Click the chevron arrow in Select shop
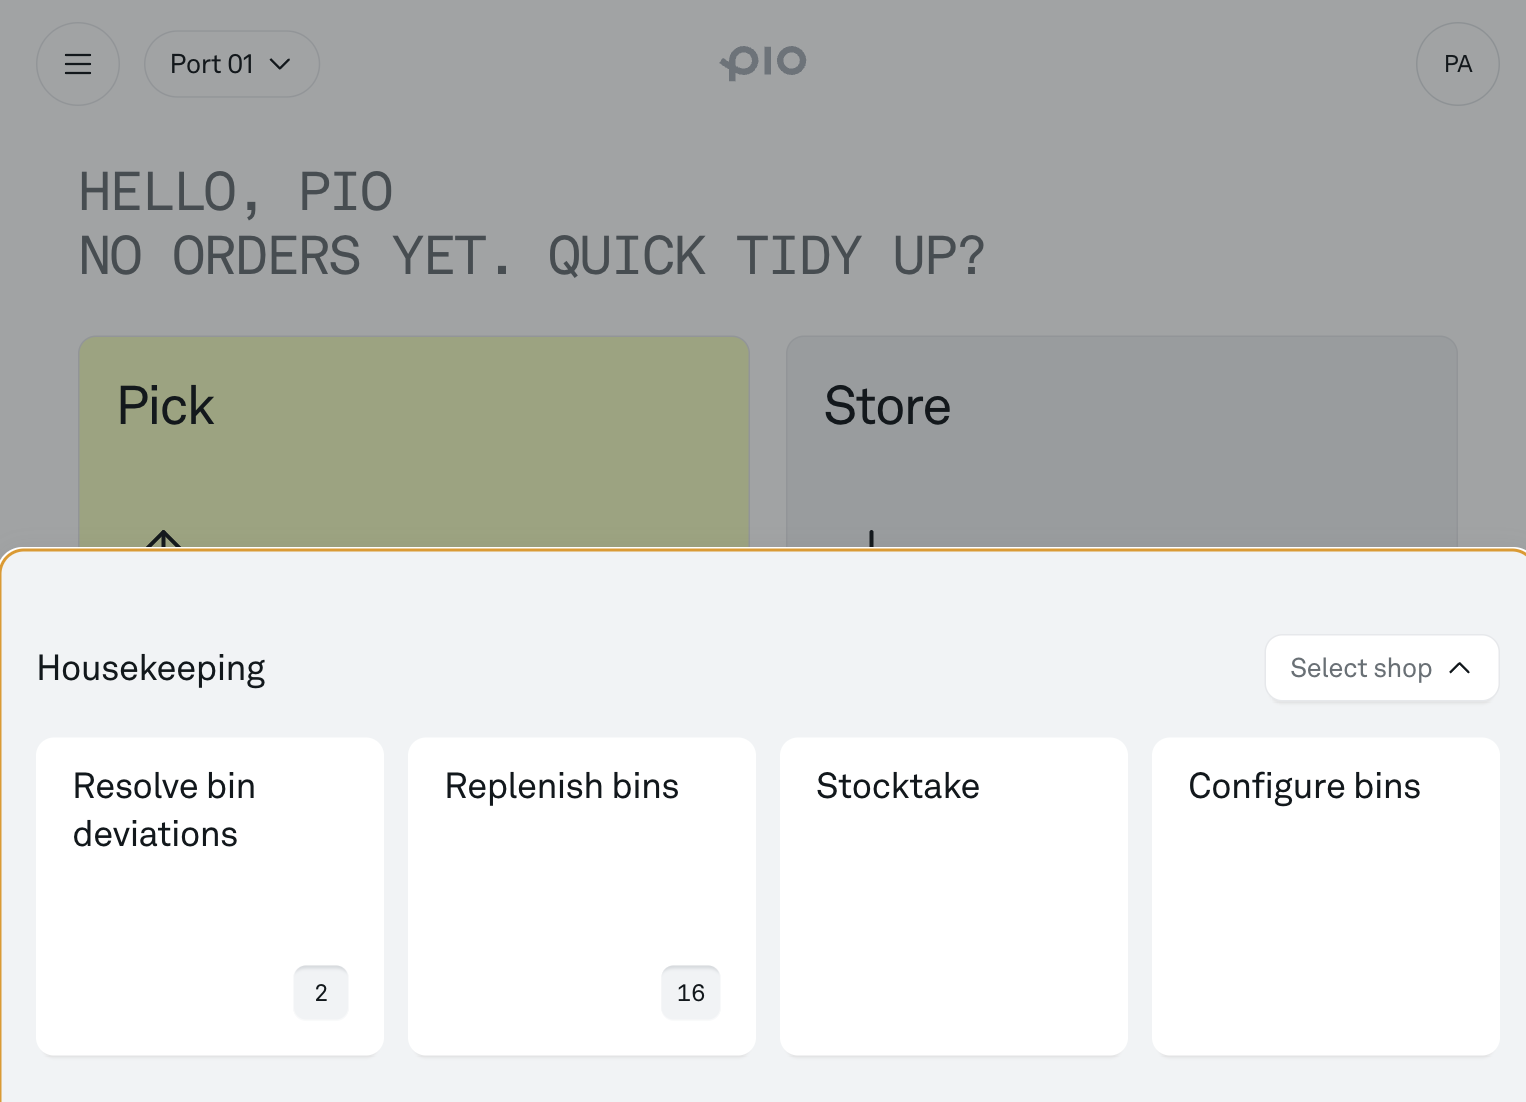This screenshot has width=1526, height=1102. tap(1460, 668)
